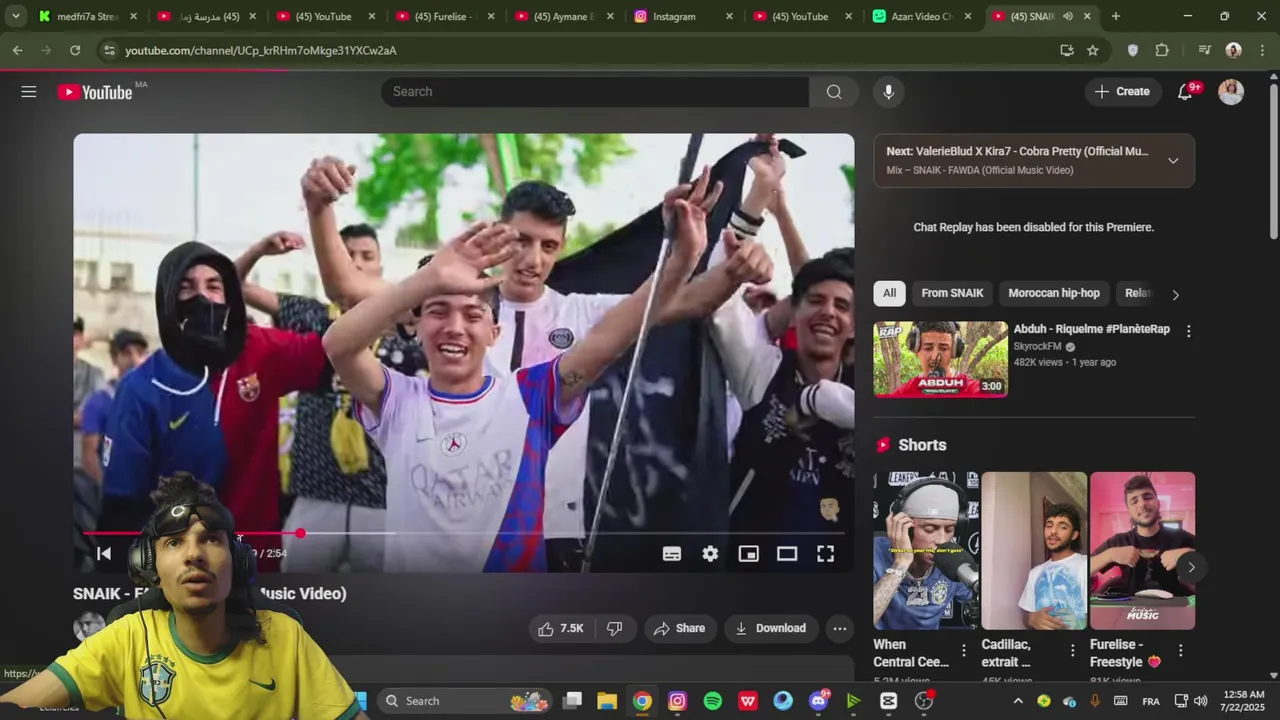1280x720 pixels.
Task: Expand the Next video mix panel
Action: (x=1173, y=160)
